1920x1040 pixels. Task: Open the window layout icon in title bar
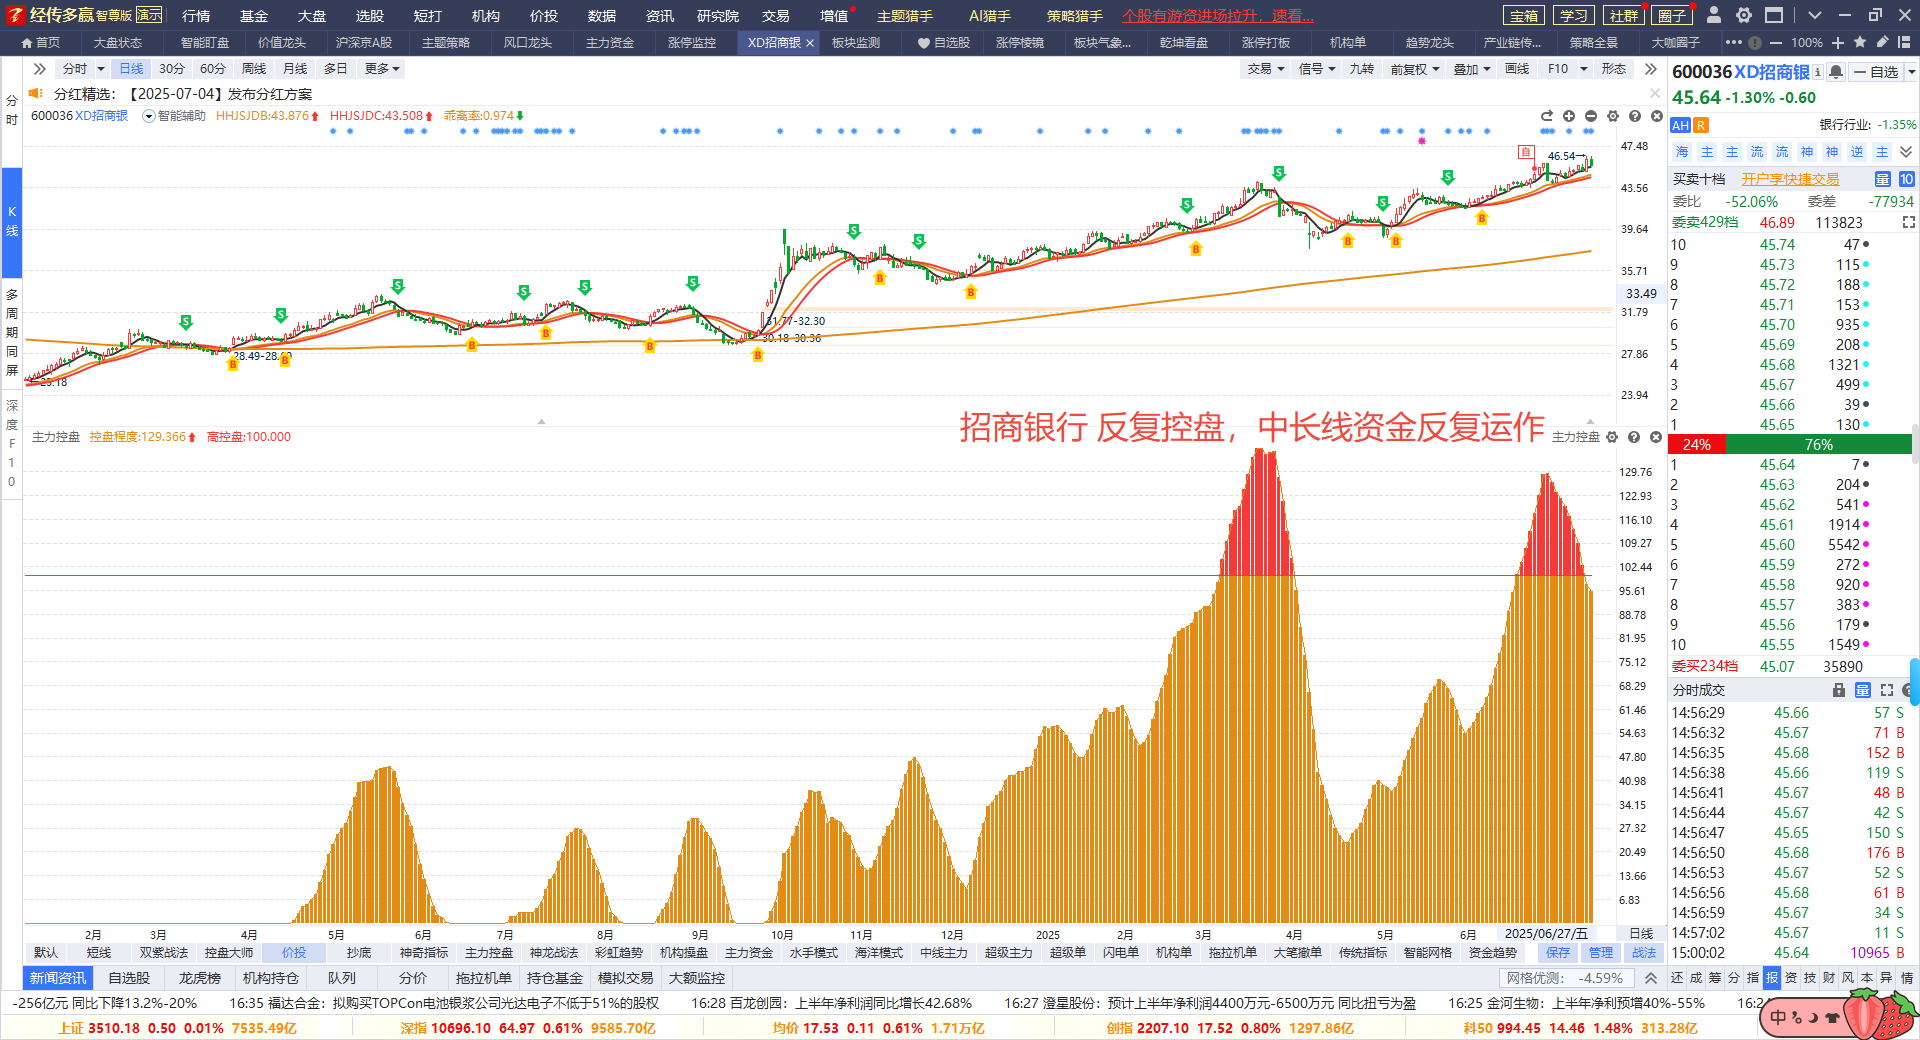point(1774,15)
